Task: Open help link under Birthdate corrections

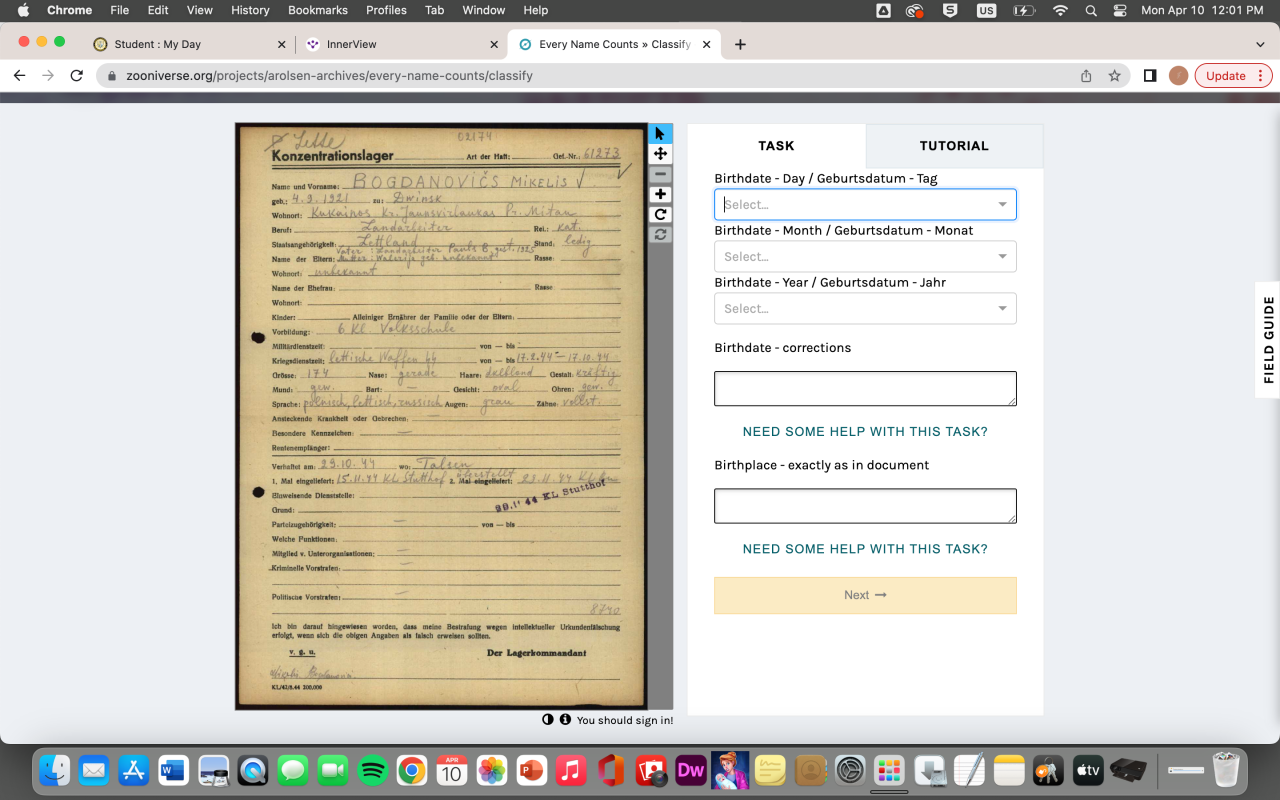Action: click(865, 432)
